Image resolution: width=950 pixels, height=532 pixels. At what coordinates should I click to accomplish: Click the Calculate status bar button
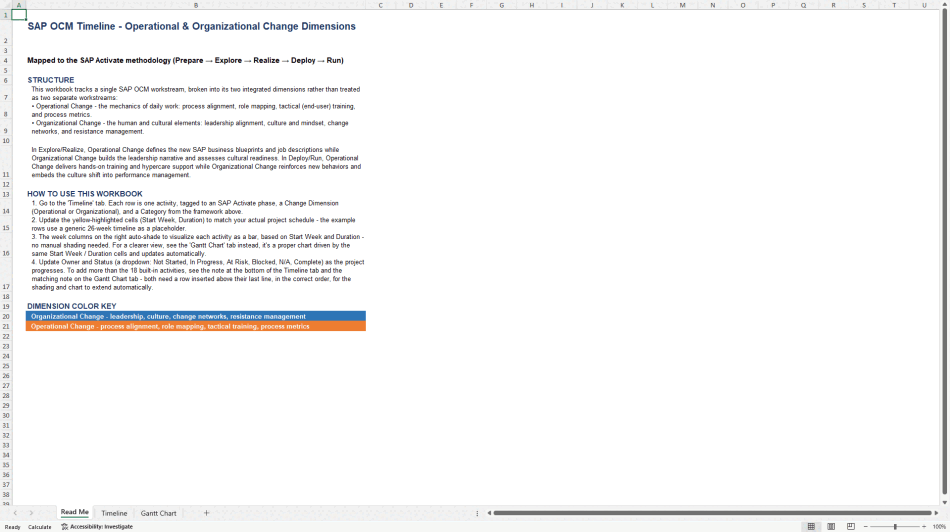[40, 527]
